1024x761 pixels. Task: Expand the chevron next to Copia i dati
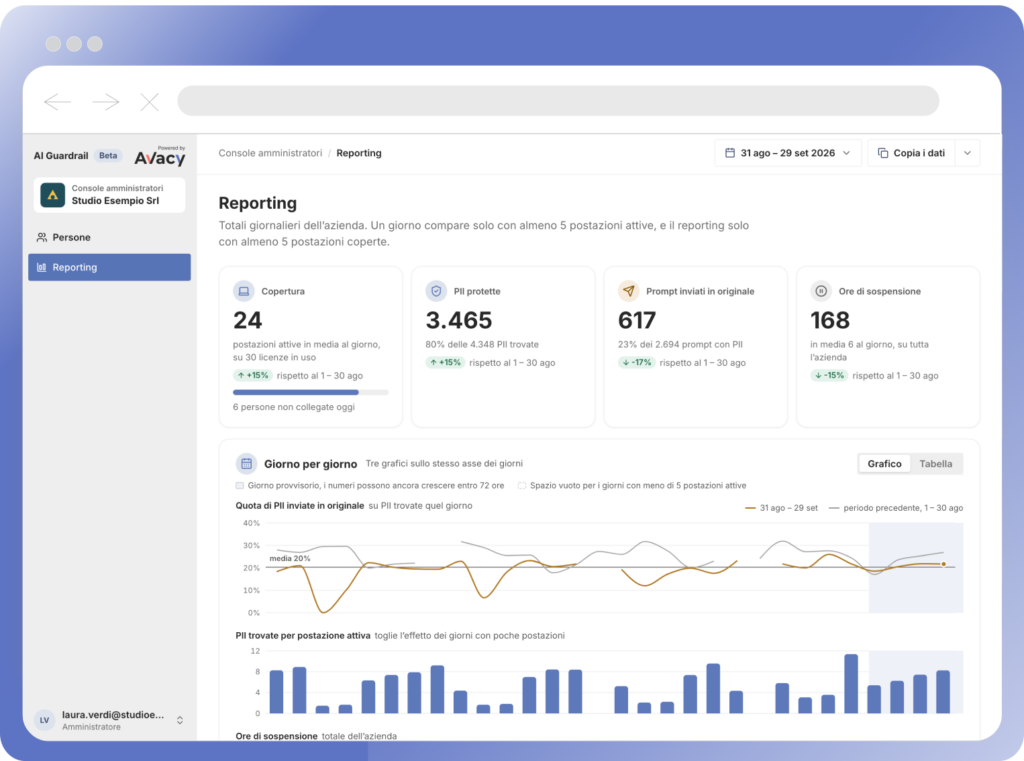tap(968, 153)
